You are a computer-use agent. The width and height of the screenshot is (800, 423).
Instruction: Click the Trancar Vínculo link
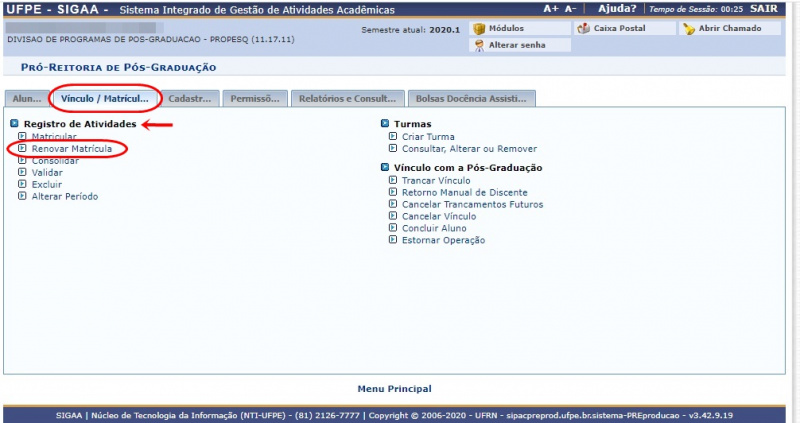tap(436, 181)
